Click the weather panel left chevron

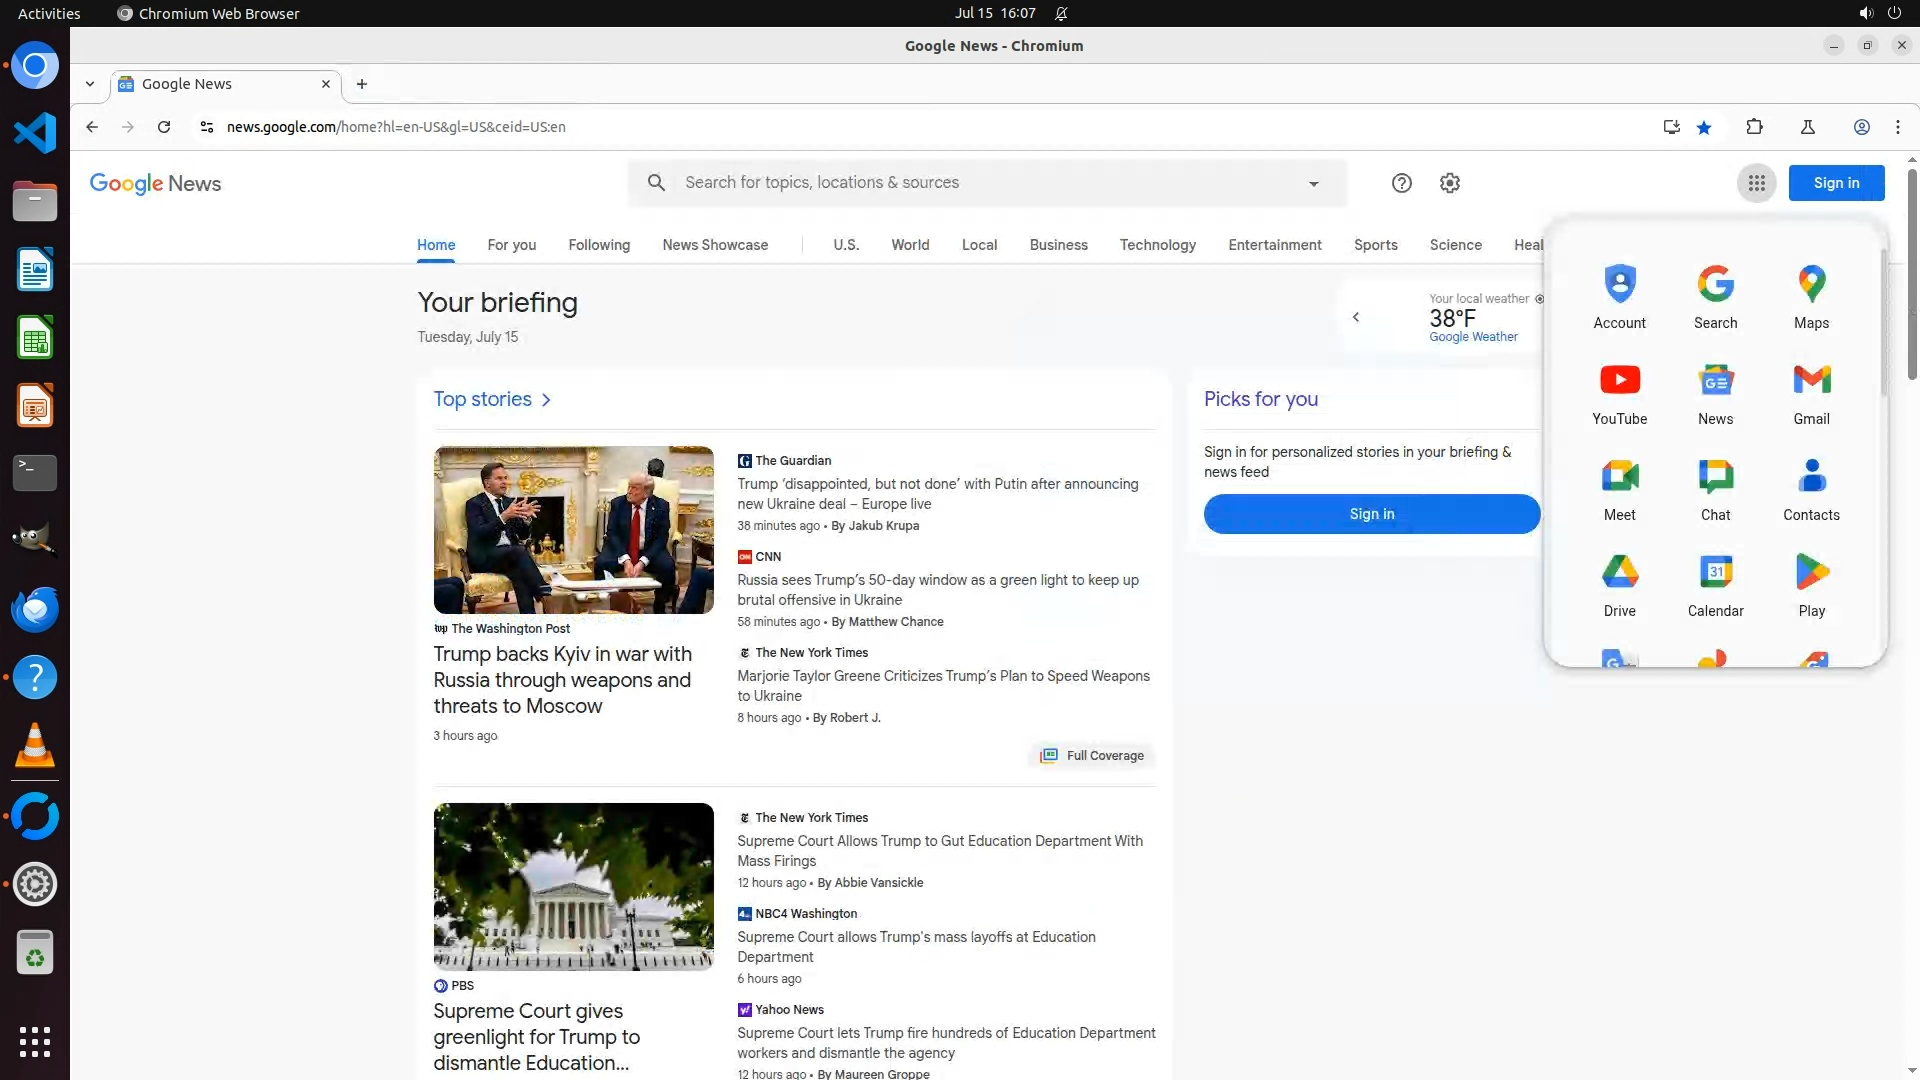click(x=1355, y=317)
